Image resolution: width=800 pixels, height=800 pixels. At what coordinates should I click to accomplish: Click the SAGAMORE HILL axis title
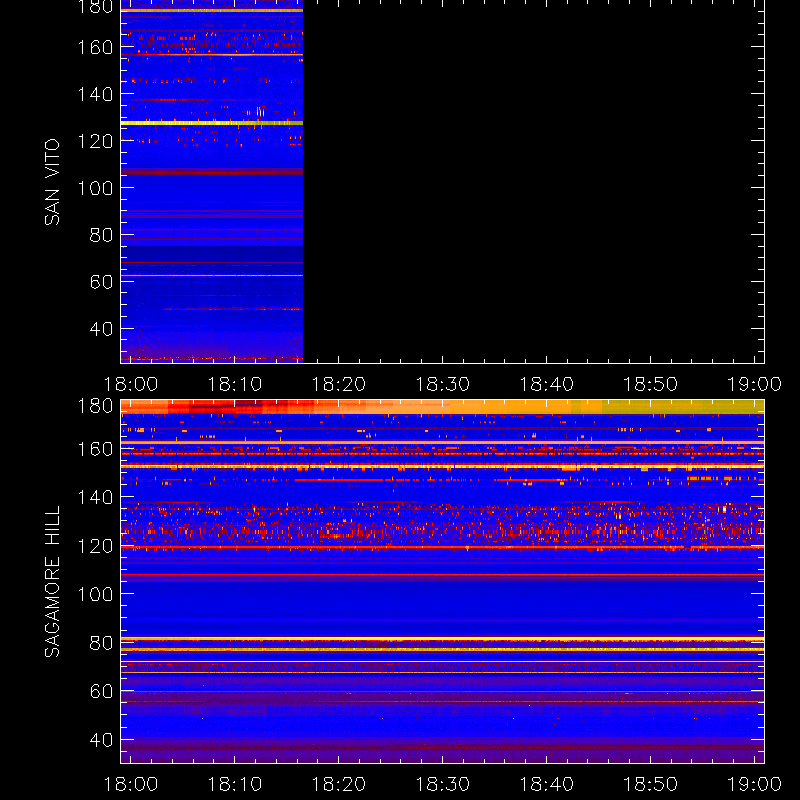point(52,582)
